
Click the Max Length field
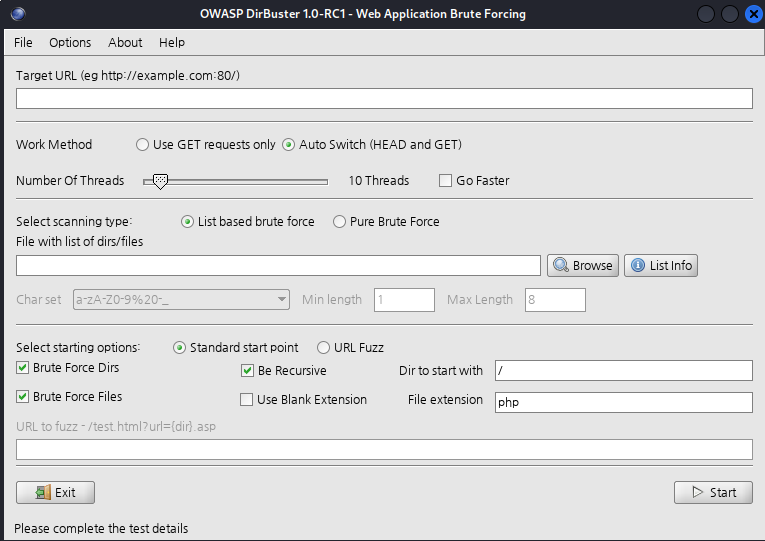tap(555, 300)
